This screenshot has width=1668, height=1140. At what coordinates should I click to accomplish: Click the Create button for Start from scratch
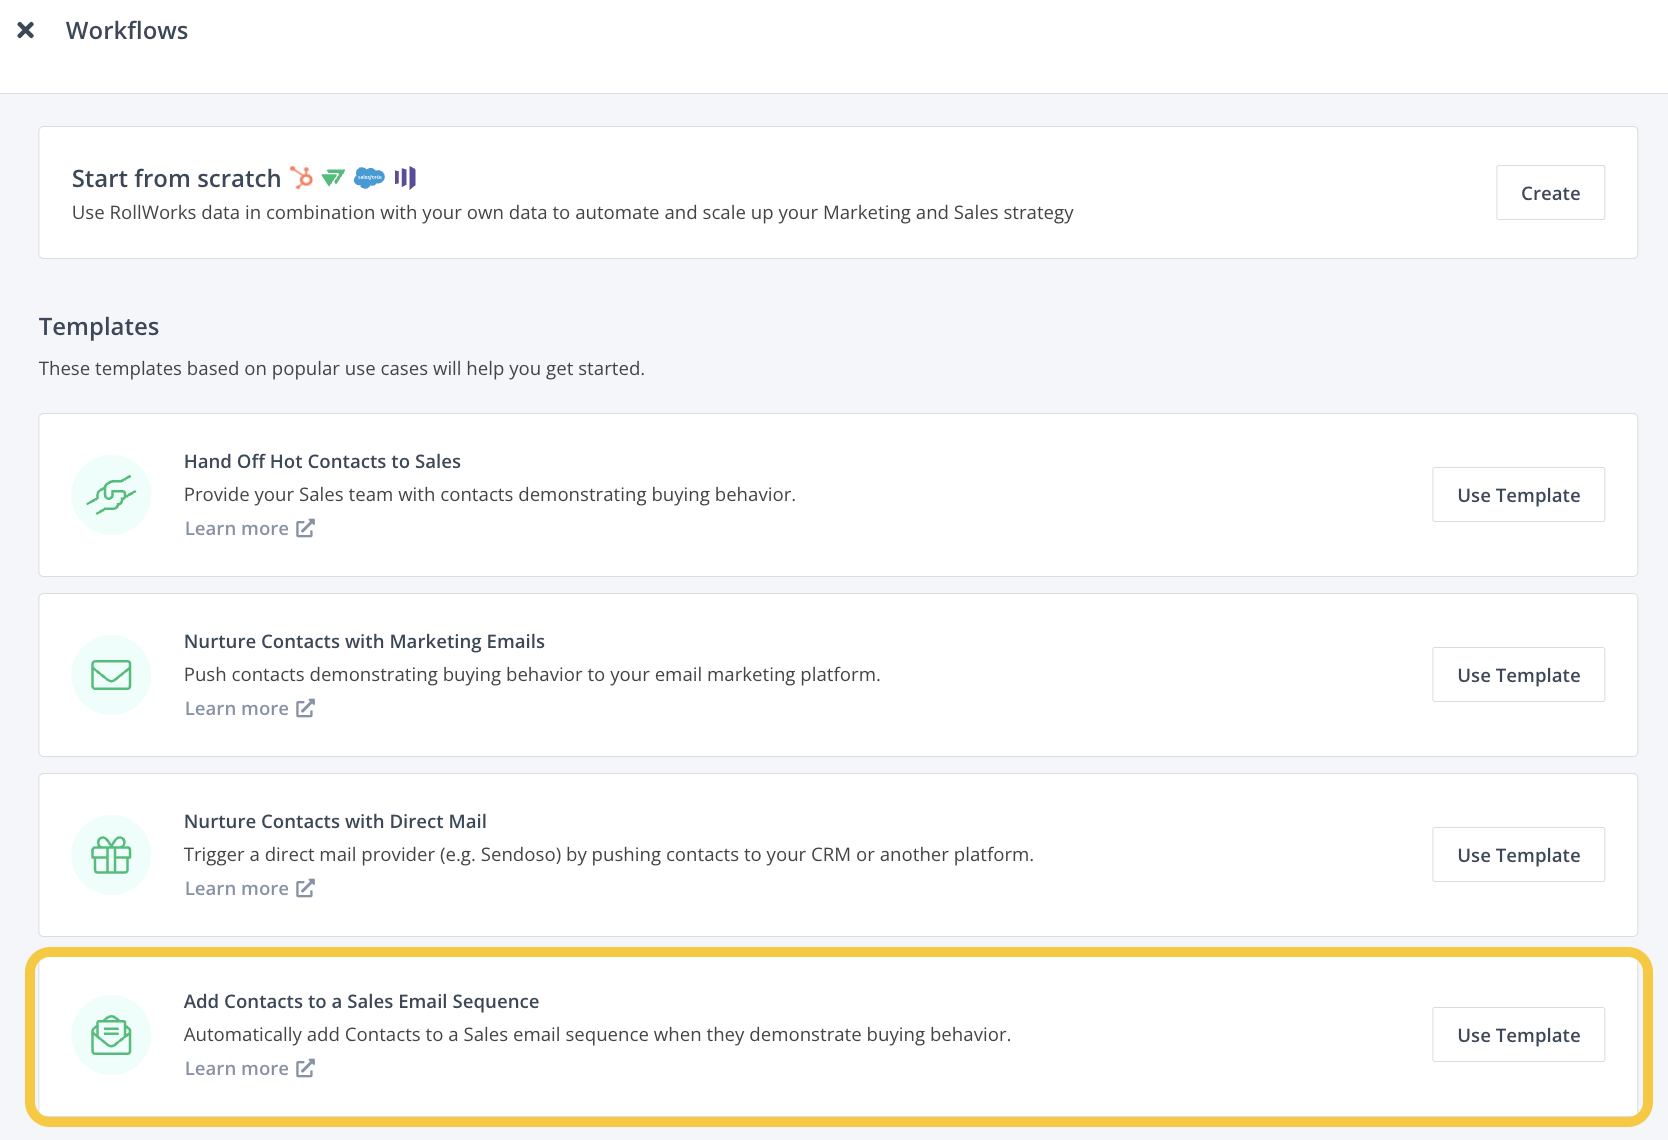(1550, 193)
